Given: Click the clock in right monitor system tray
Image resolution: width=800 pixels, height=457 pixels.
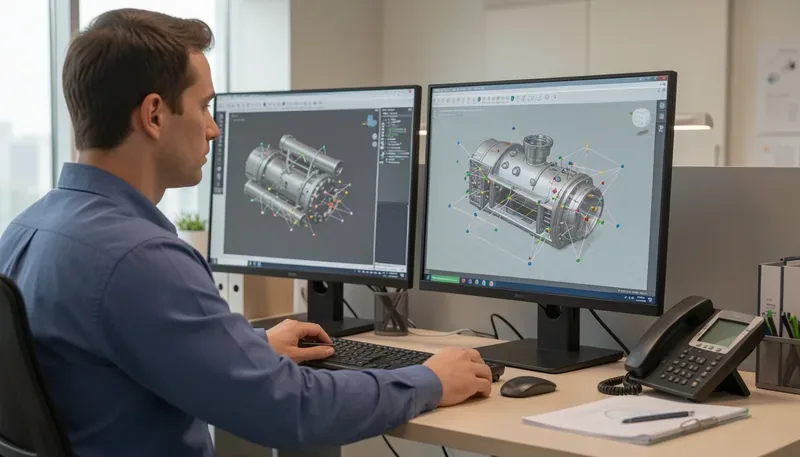Looking at the screenshot, I should pos(641,298).
